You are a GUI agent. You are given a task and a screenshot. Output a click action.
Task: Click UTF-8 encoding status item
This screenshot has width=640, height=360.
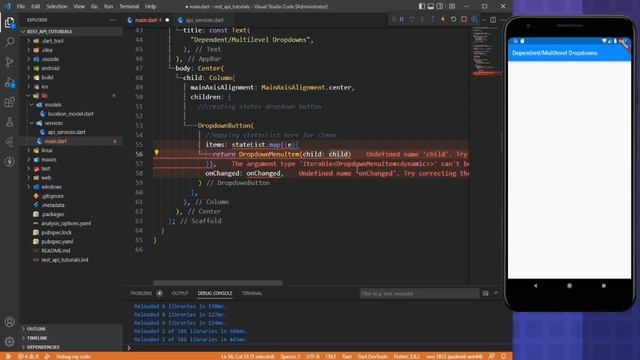312,356
